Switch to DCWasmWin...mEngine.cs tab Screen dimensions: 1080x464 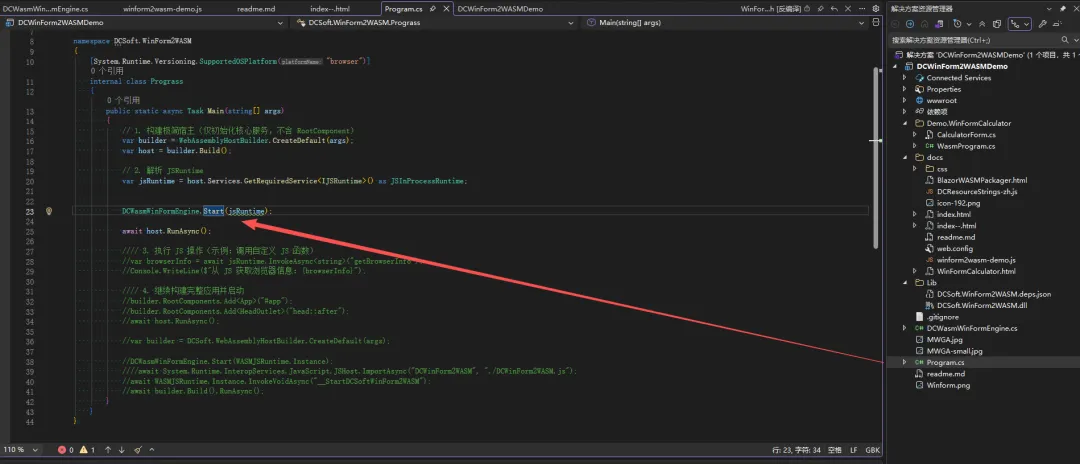coord(44,9)
